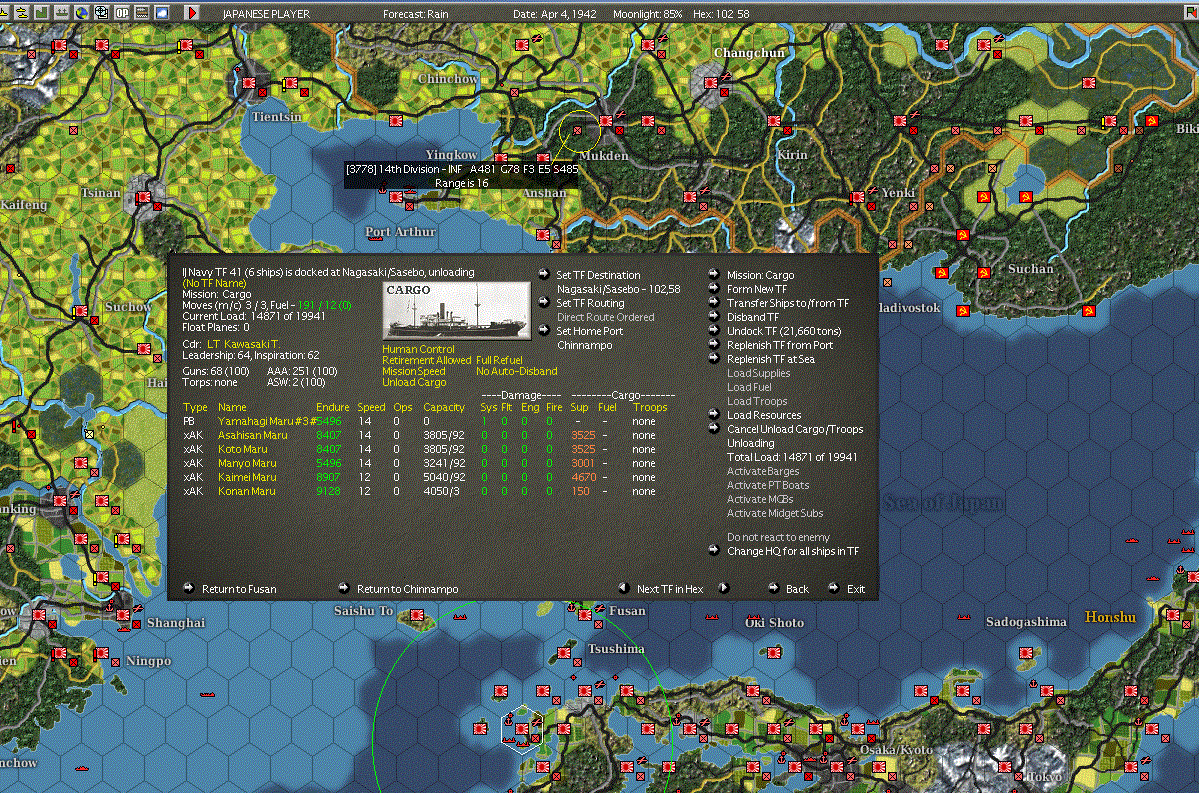Image resolution: width=1199 pixels, height=793 pixels.
Task: Click the arrow beside Disband TF
Action: pyautogui.click(x=713, y=316)
